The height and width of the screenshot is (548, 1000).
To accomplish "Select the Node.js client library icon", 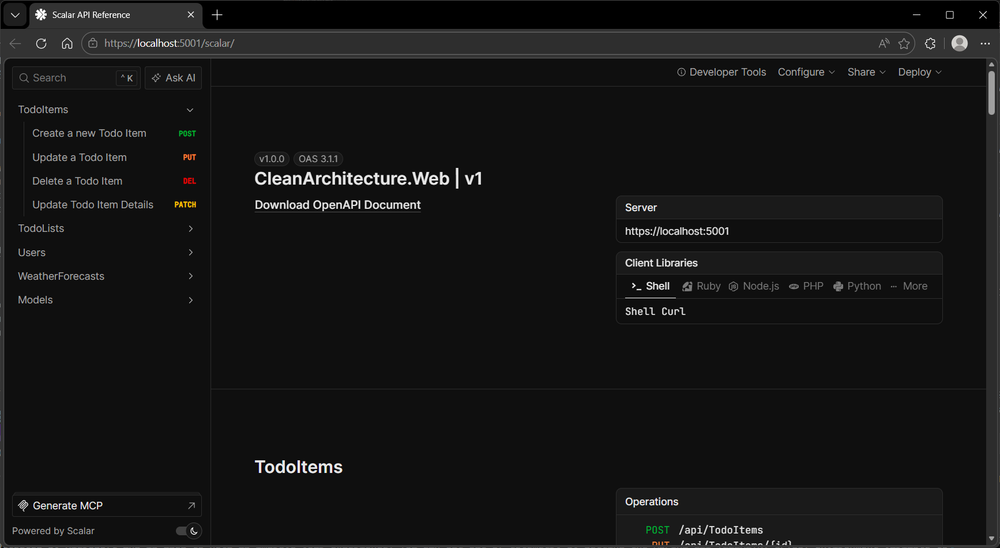I will (733, 286).
